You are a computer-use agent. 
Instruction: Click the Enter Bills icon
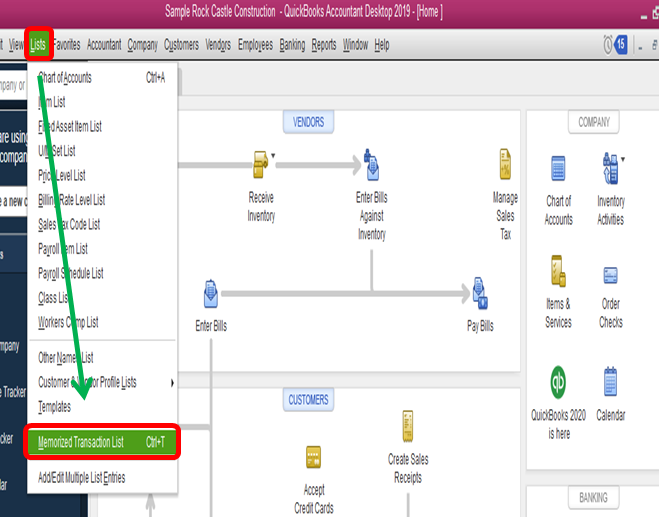coord(211,293)
